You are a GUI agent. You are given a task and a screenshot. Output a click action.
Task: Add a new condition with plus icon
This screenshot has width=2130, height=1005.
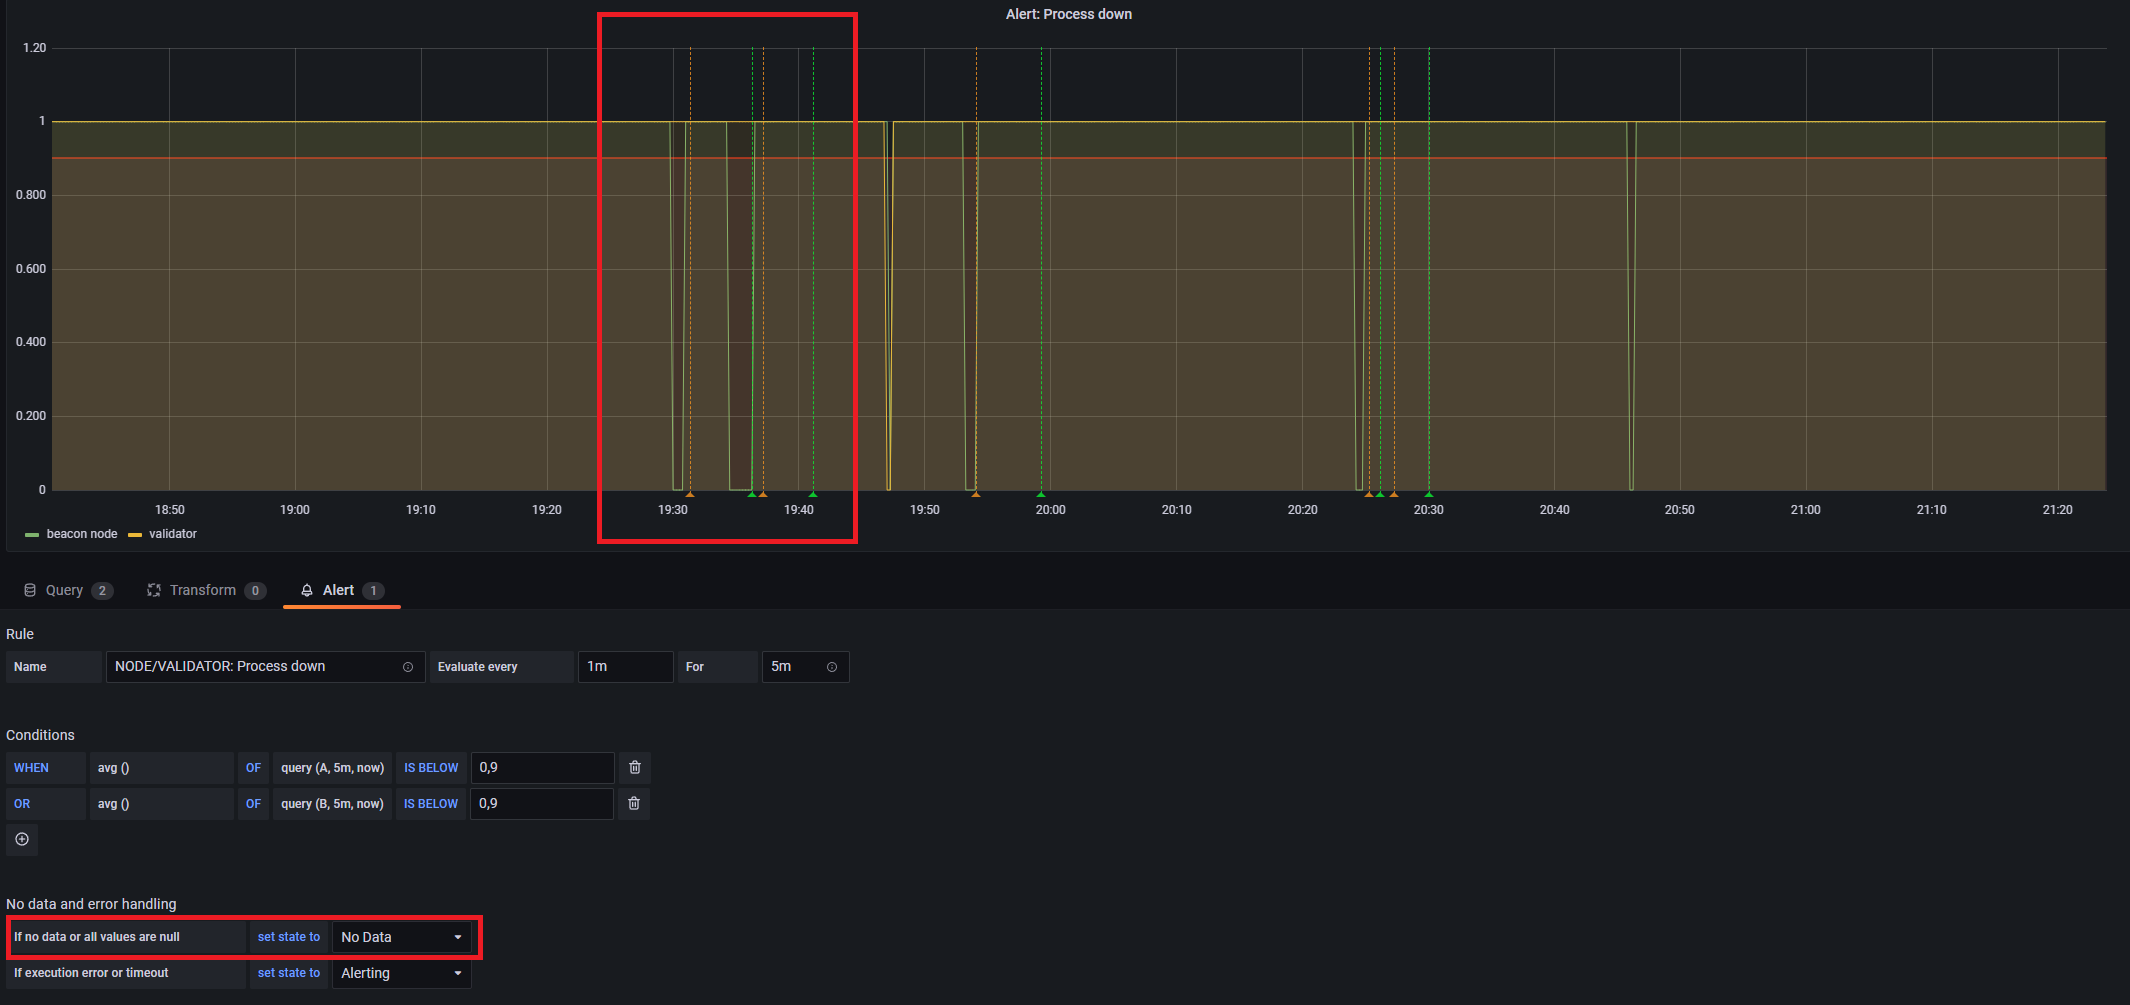pyautogui.click(x=22, y=839)
